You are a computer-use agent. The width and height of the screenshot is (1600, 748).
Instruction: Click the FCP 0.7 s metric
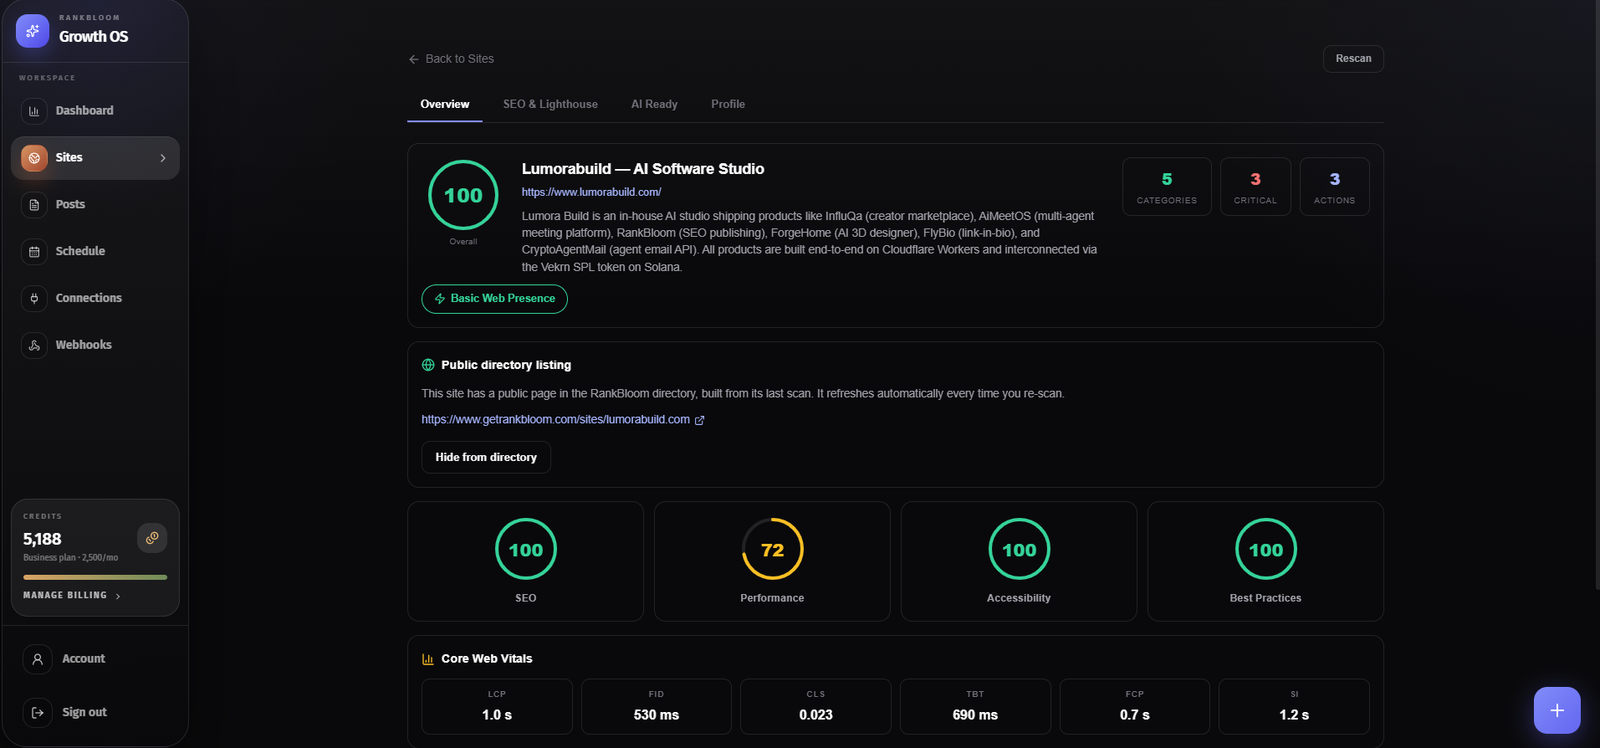pos(1135,707)
